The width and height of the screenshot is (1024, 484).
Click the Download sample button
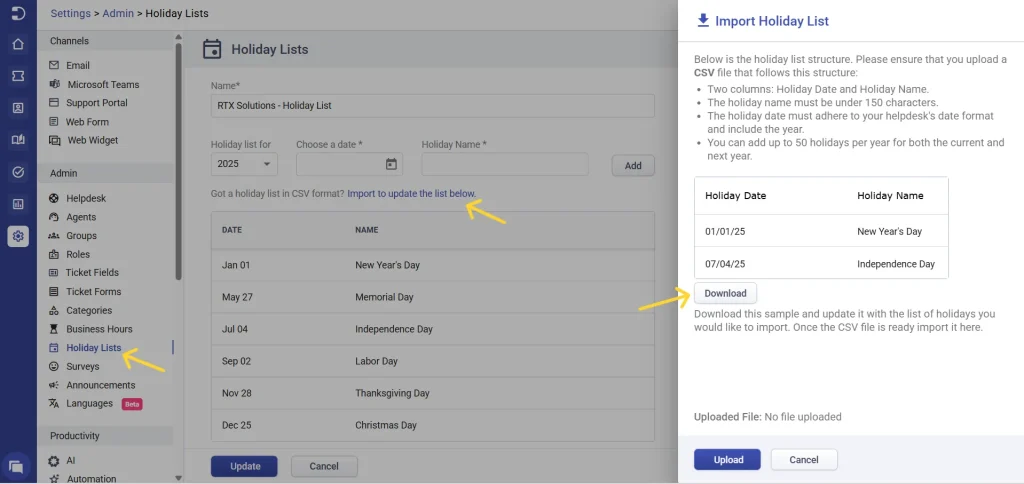pyautogui.click(x=725, y=293)
